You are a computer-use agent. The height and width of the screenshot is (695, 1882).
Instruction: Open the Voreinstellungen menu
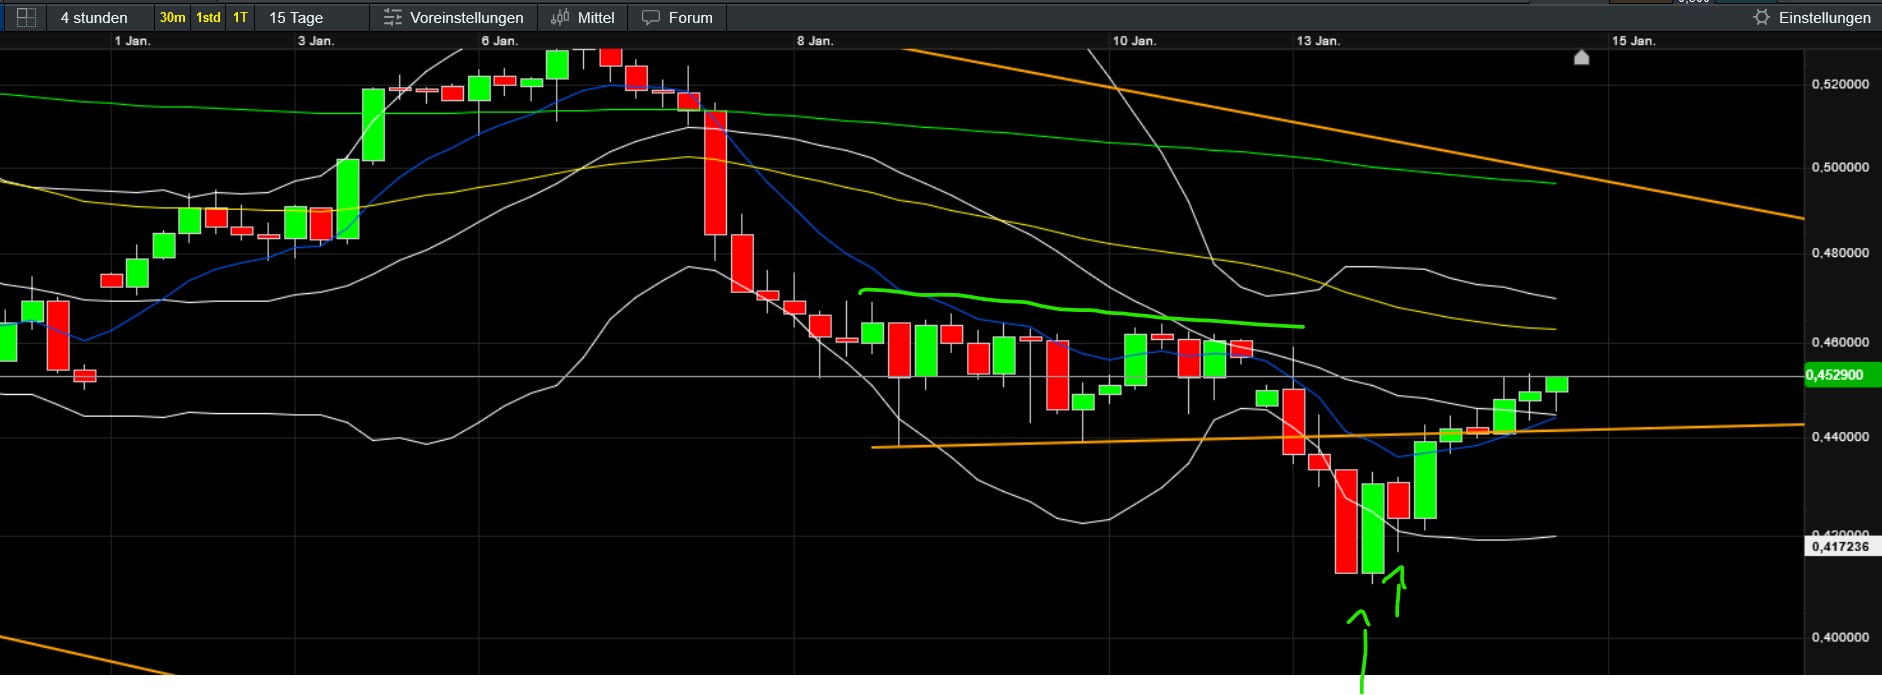454,17
